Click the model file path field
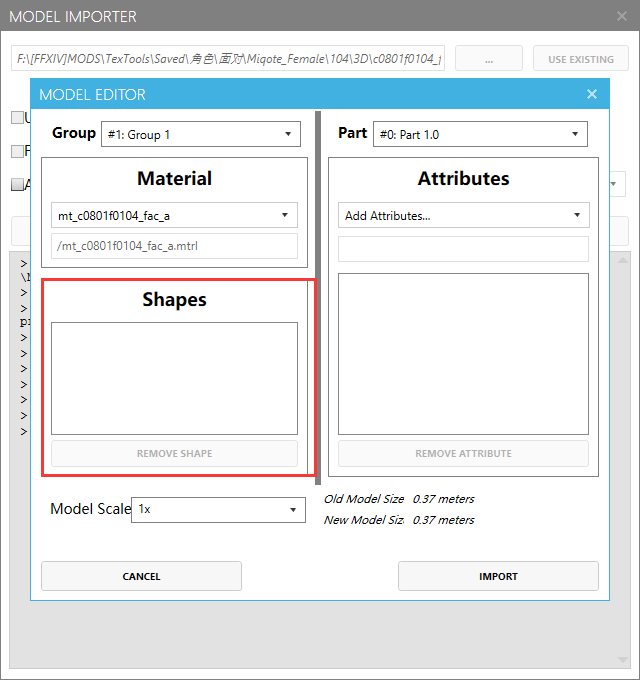The image size is (640, 680). point(228,59)
